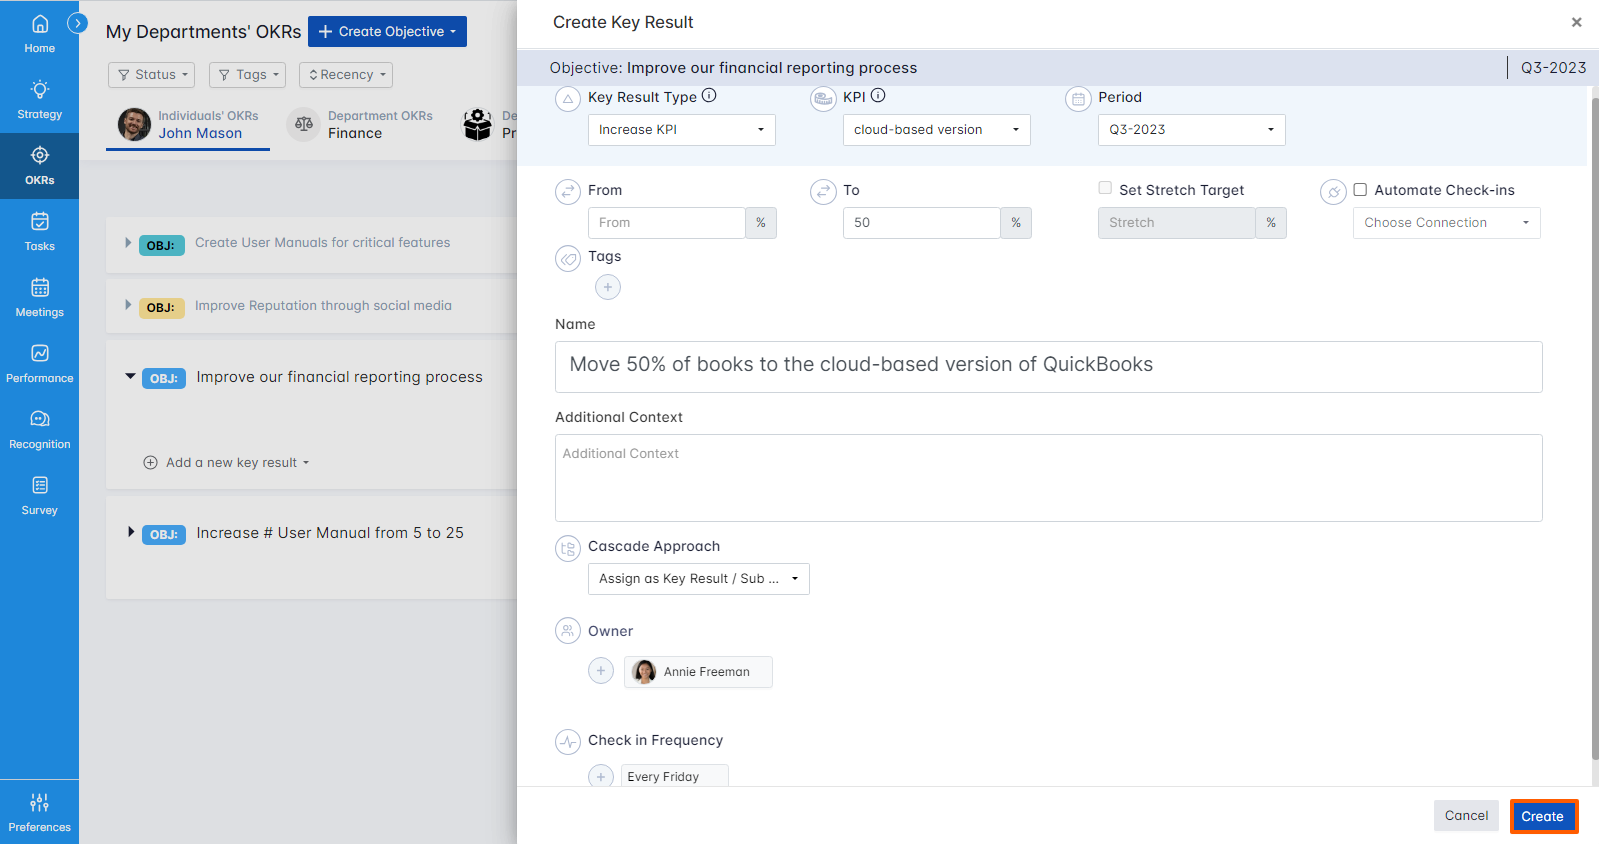Viewport: 1599px width, 844px height.
Task: Open Preferences at sidebar bottom
Action: (39, 812)
